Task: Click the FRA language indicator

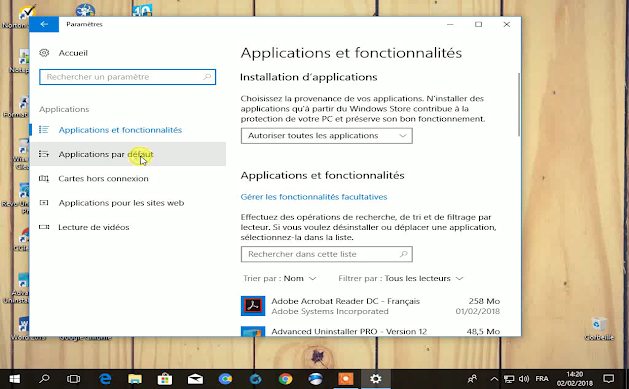Action: (542, 379)
